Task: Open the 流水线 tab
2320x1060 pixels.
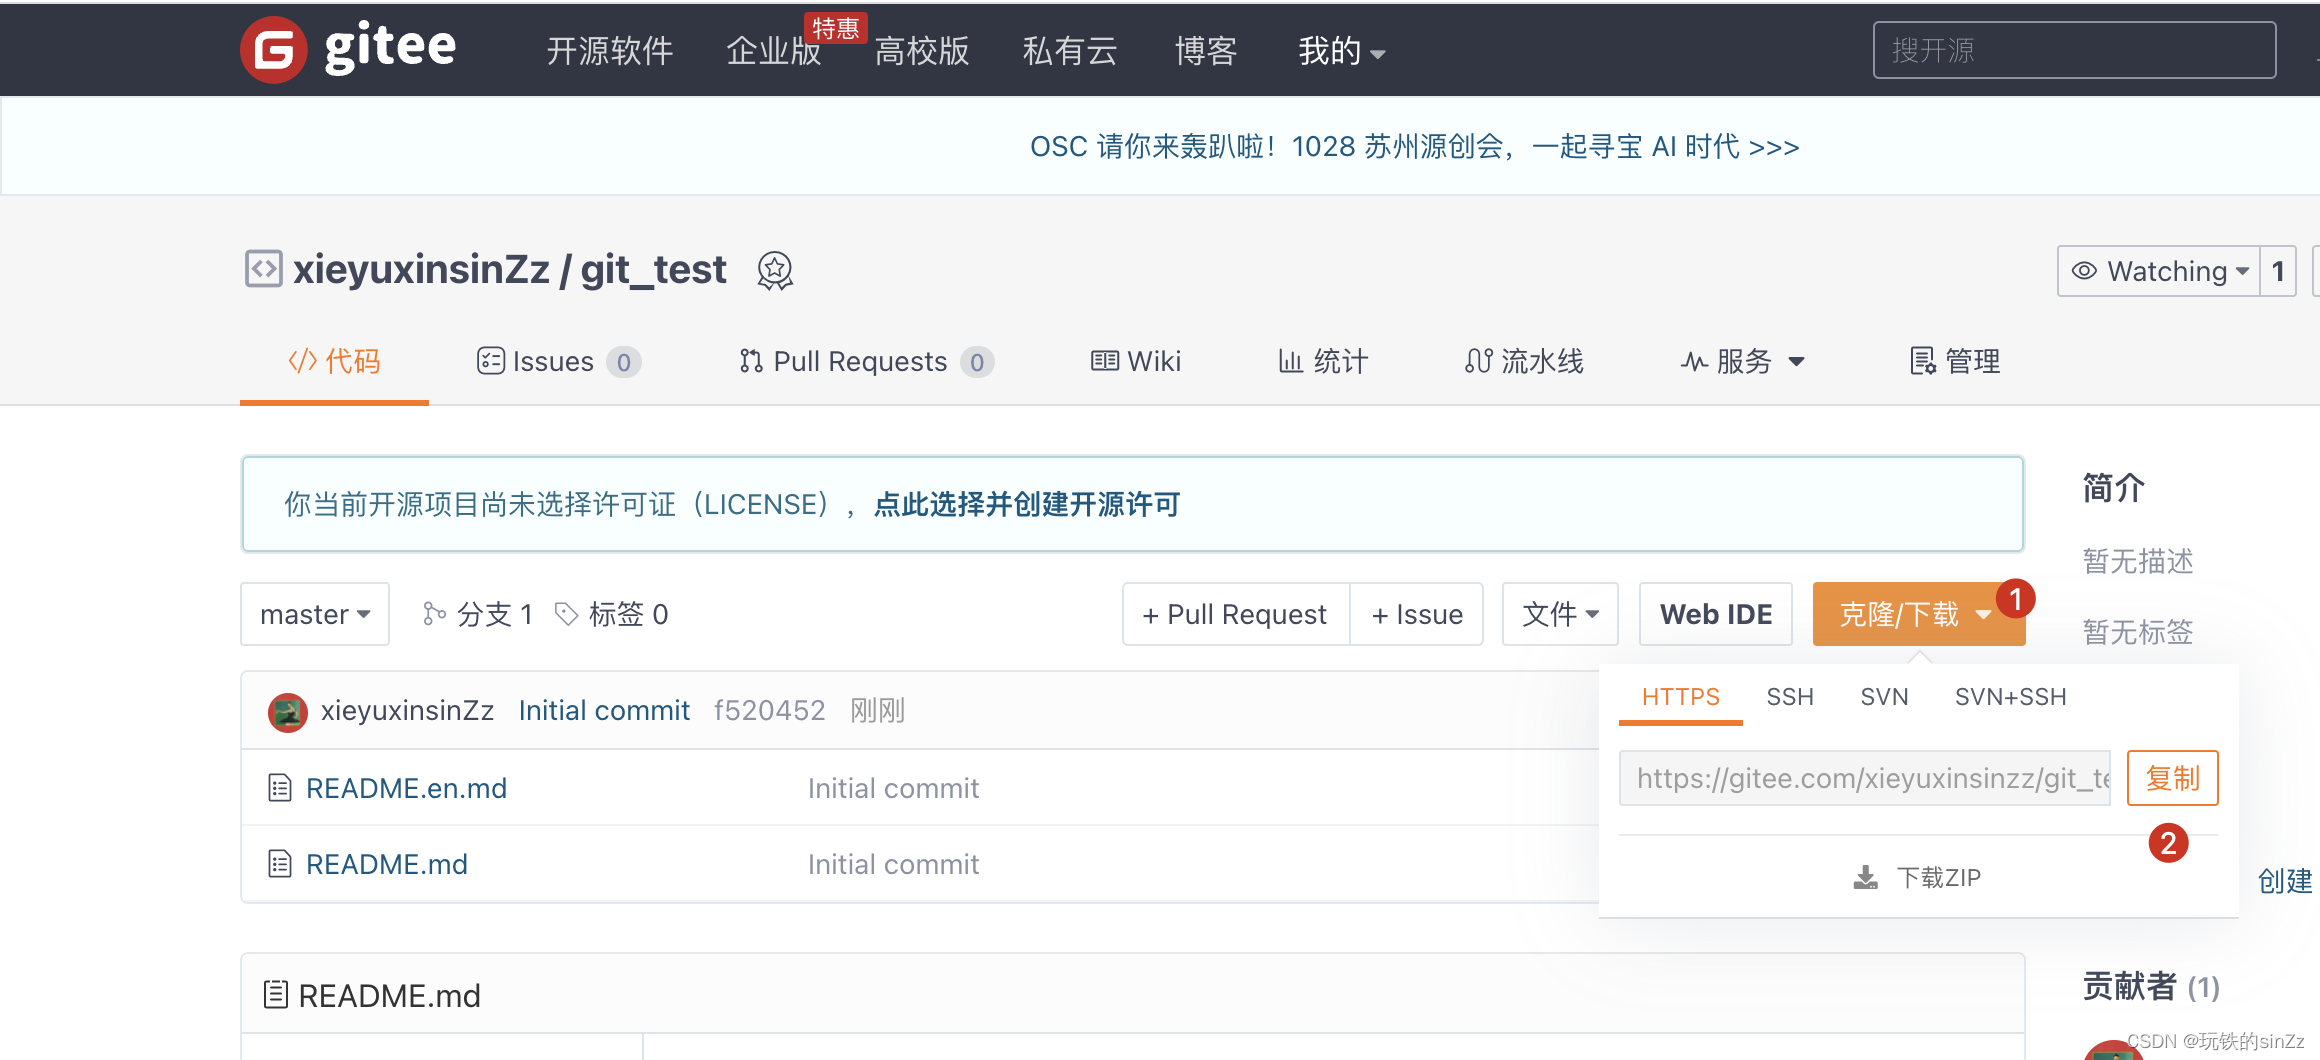Action: click(1524, 361)
